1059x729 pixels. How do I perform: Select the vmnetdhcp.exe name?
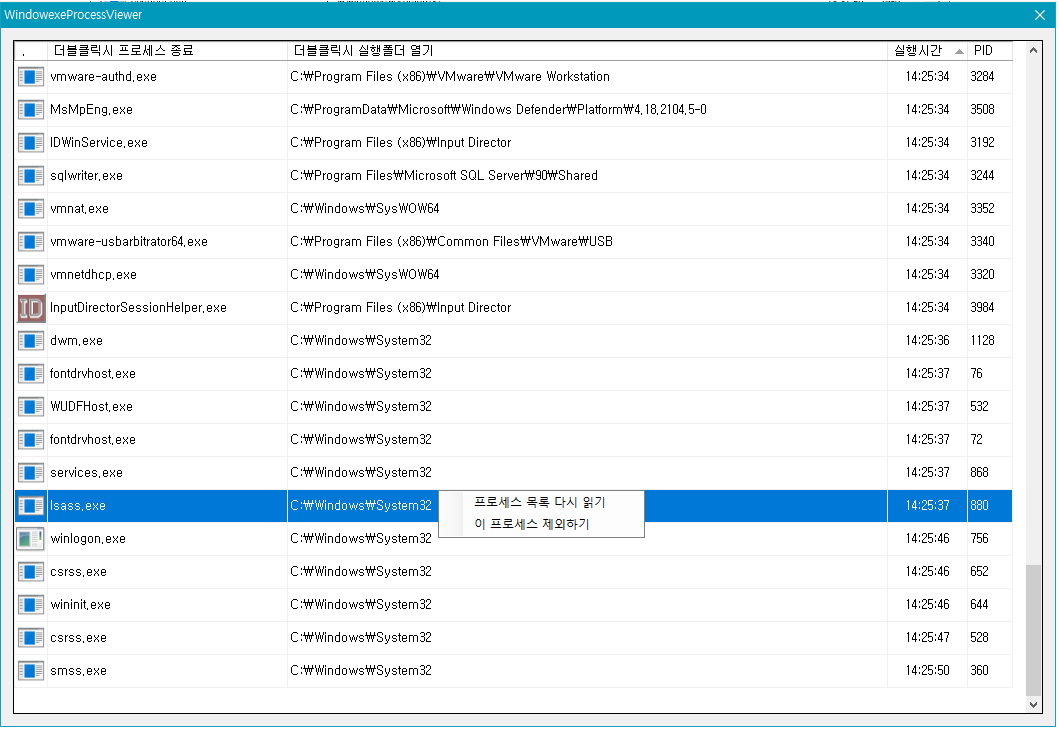click(93, 275)
